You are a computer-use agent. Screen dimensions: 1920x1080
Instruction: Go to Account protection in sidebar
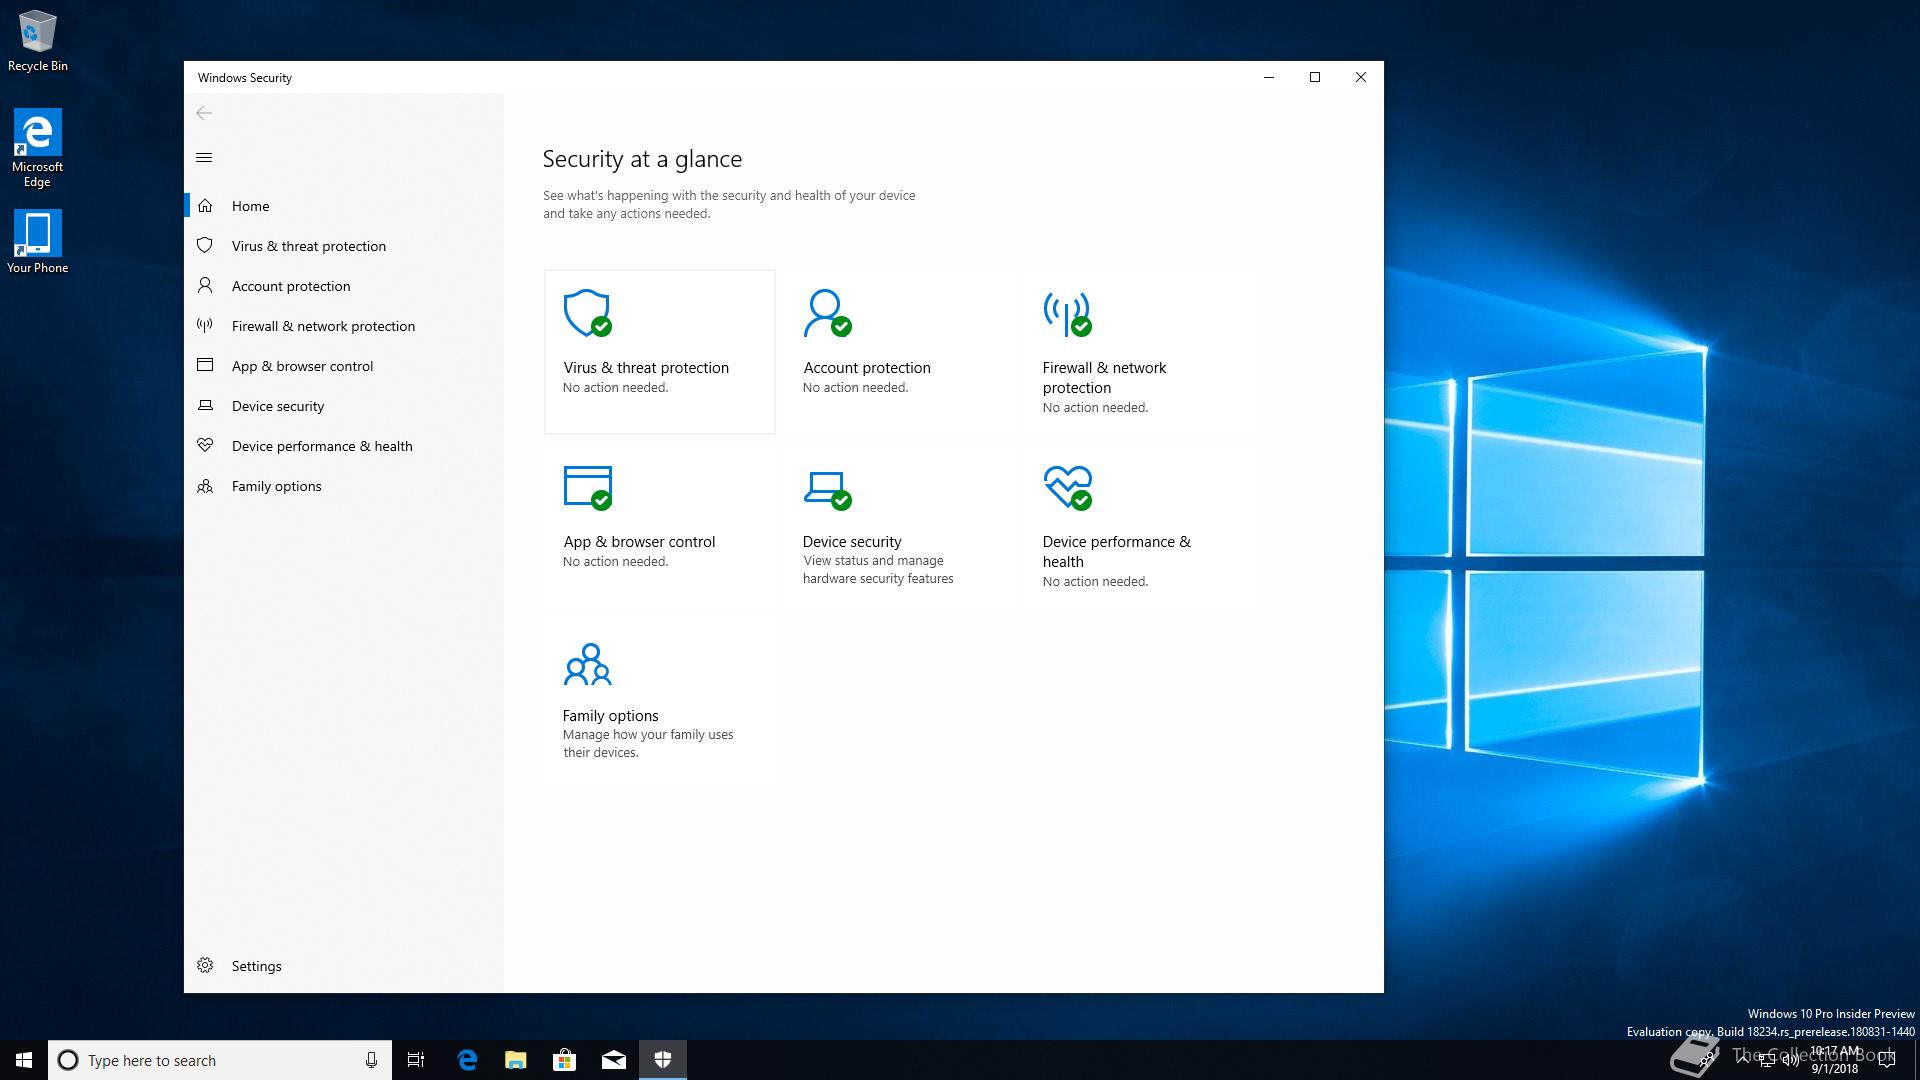[290, 286]
